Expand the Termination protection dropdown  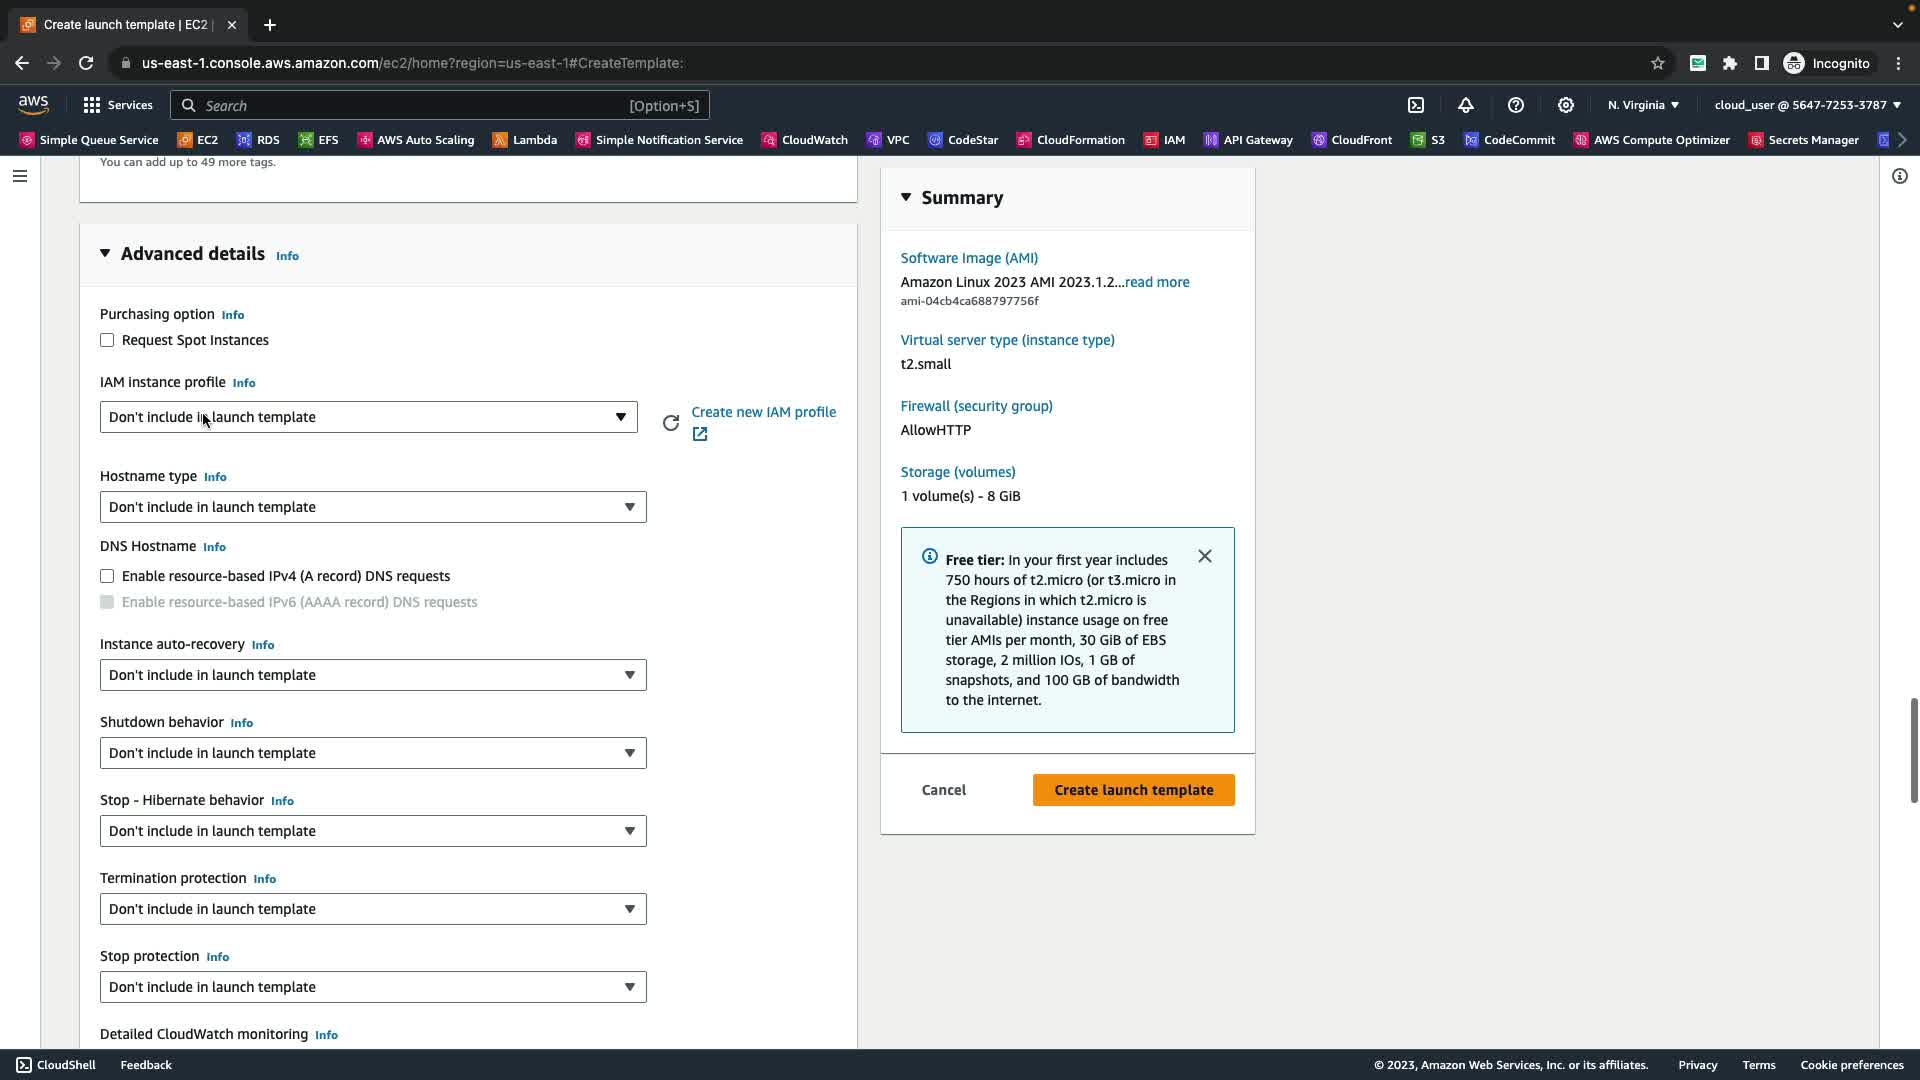pos(372,910)
